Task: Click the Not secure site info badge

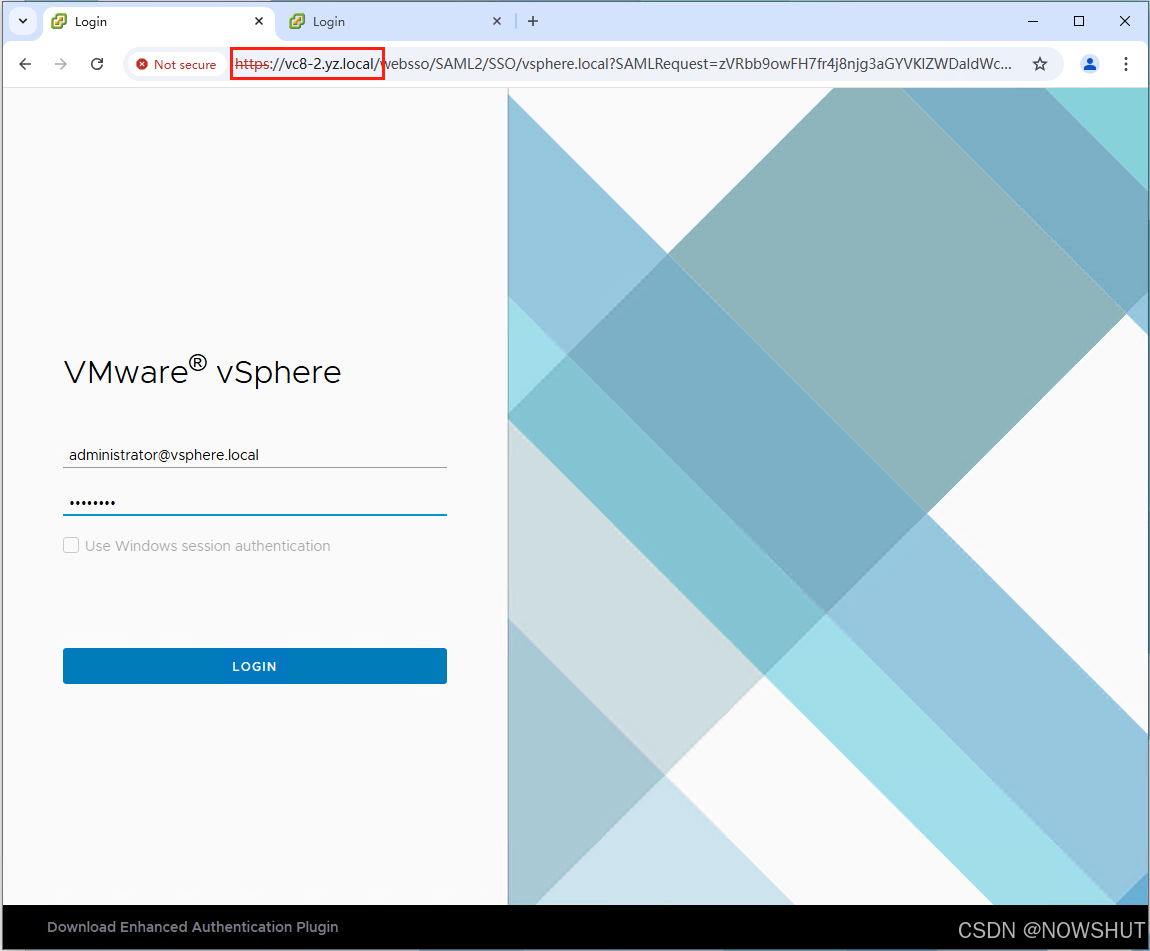Action: tap(177, 64)
